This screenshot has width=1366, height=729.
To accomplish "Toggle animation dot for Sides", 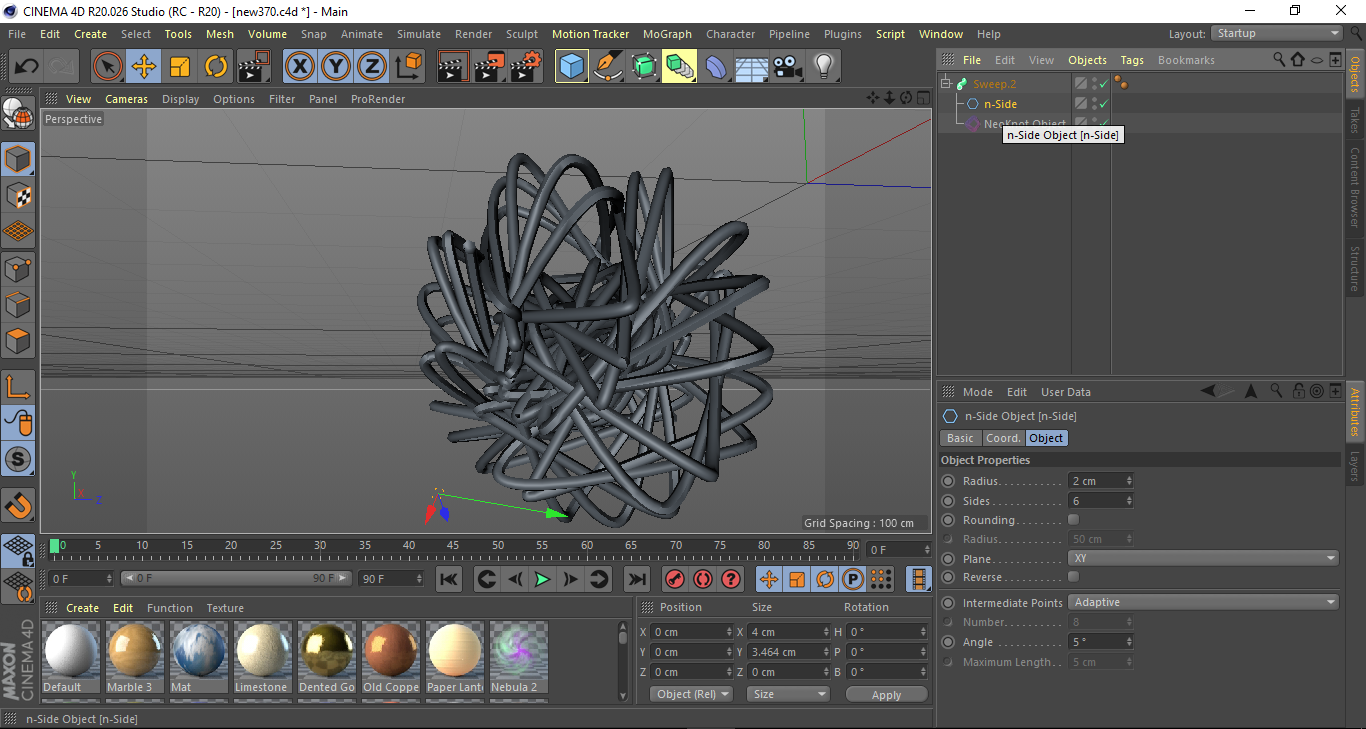I will coord(948,501).
